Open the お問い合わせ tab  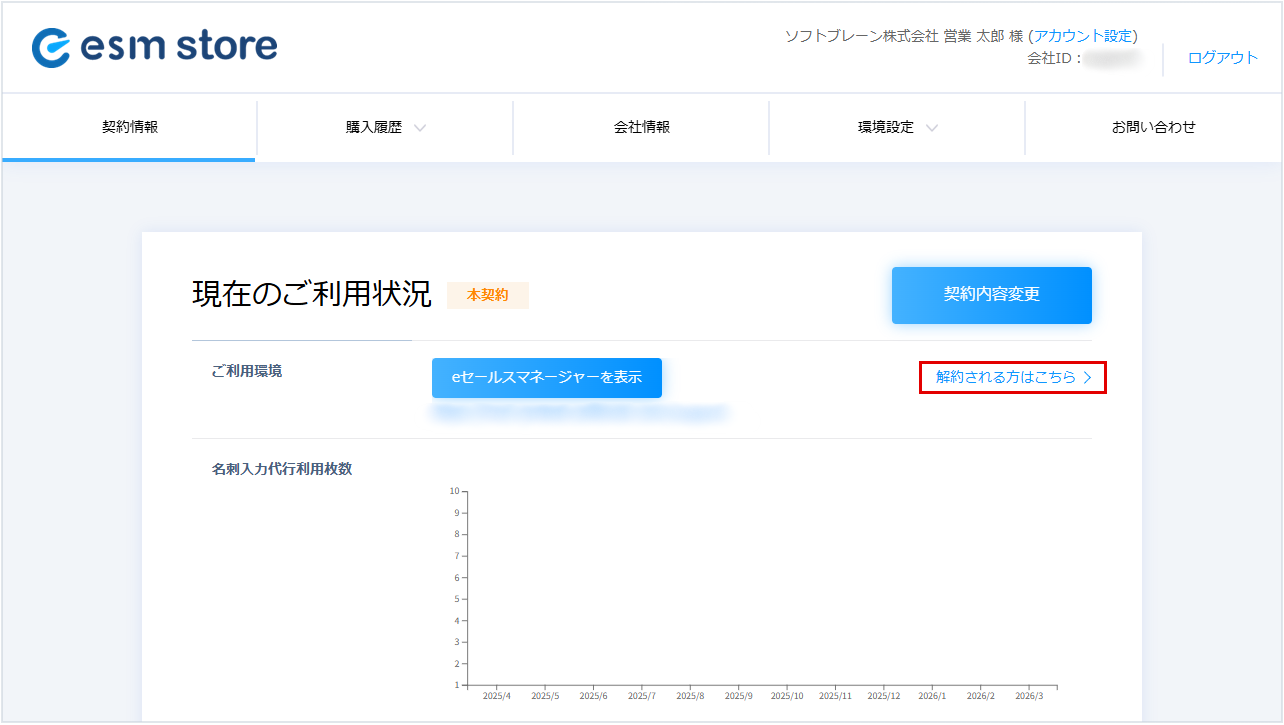pos(1153,127)
